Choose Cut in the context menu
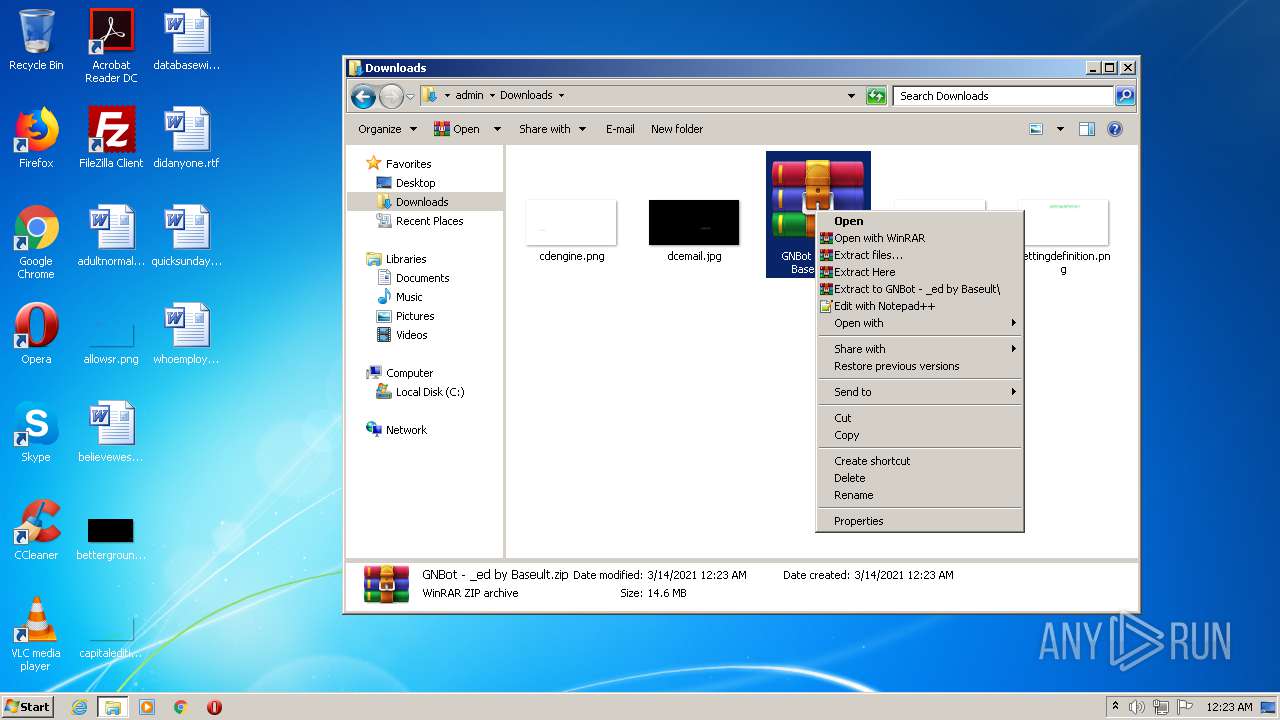Image resolution: width=1280 pixels, height=720 pixels. coord(920,418)
